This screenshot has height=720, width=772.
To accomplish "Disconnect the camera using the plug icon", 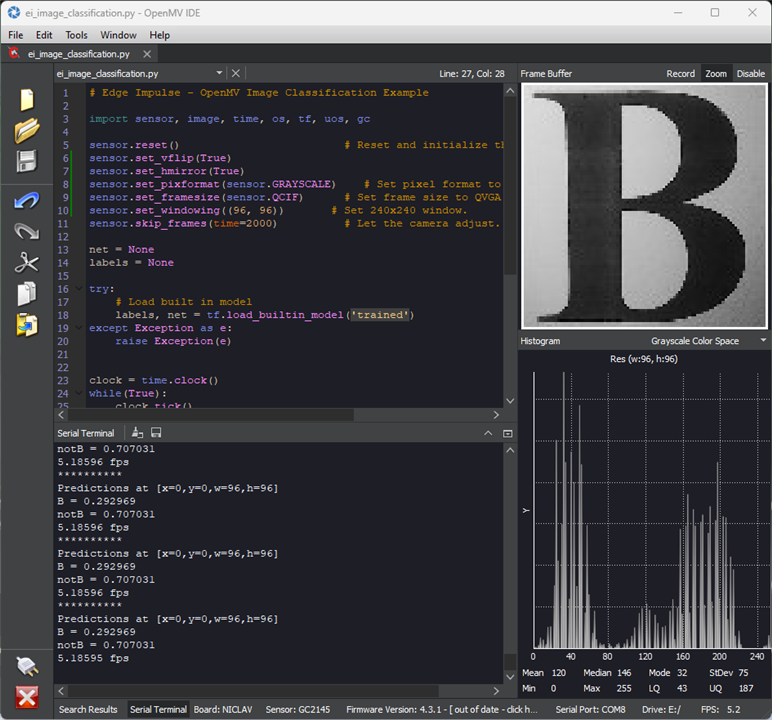I will (x=27, y=667).
